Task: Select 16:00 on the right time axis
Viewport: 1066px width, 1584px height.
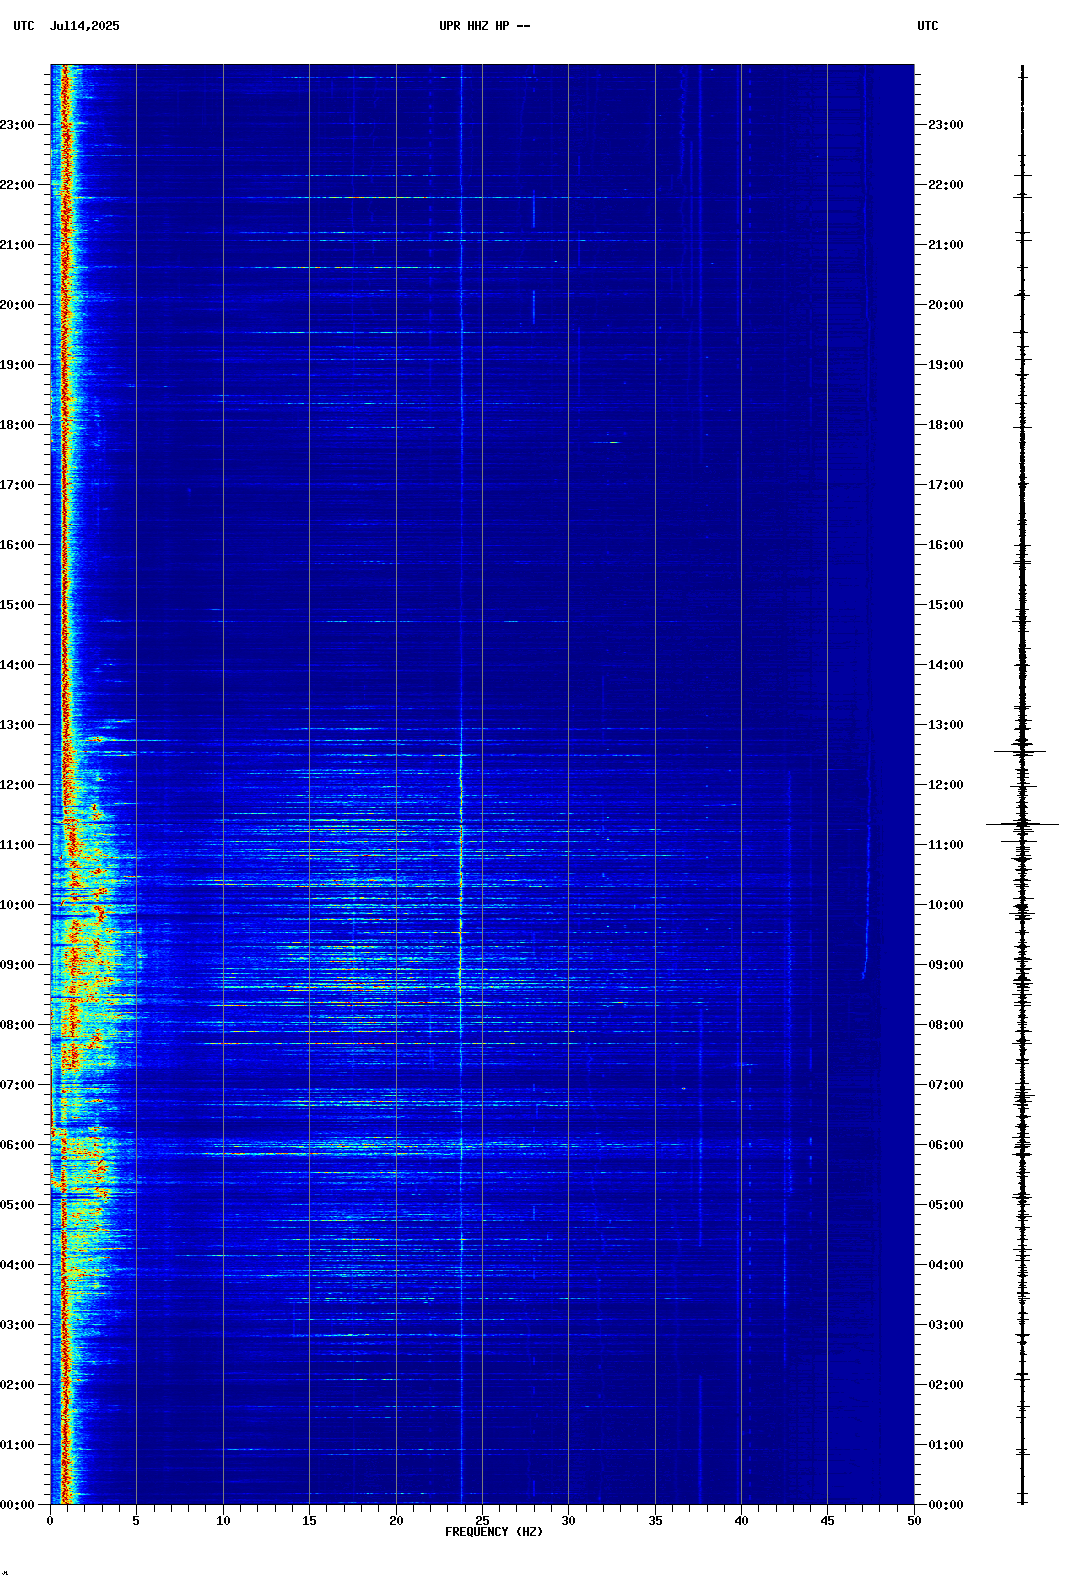Action: pos(946,545)
